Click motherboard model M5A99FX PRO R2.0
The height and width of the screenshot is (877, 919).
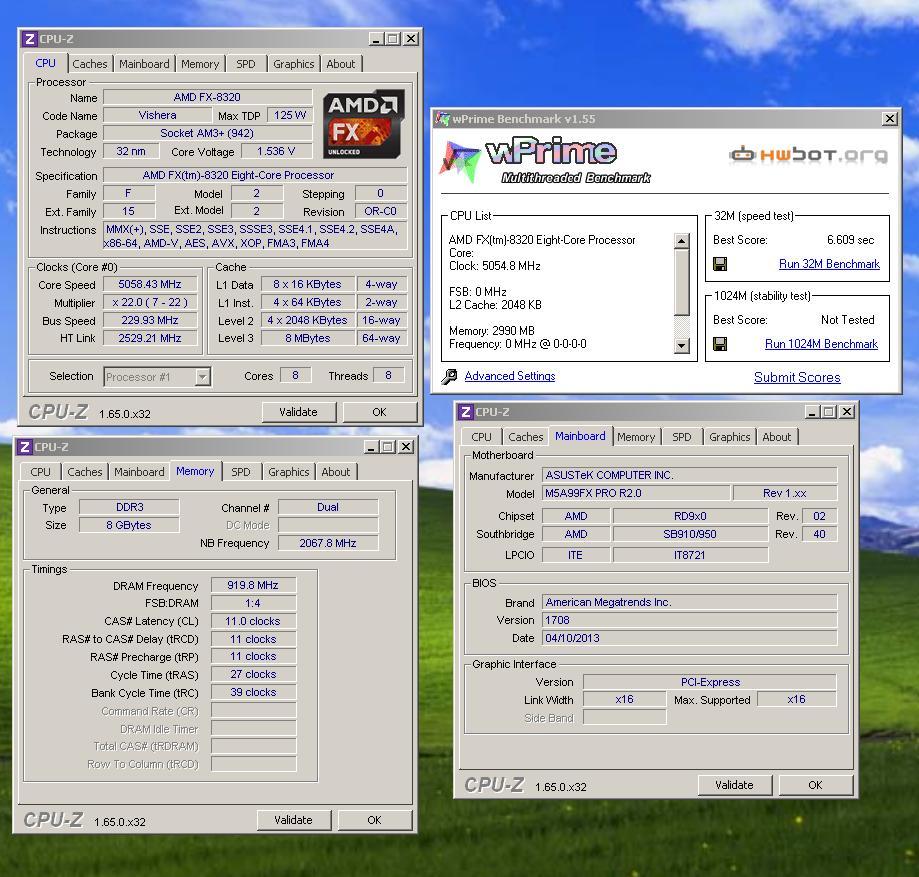637,493
